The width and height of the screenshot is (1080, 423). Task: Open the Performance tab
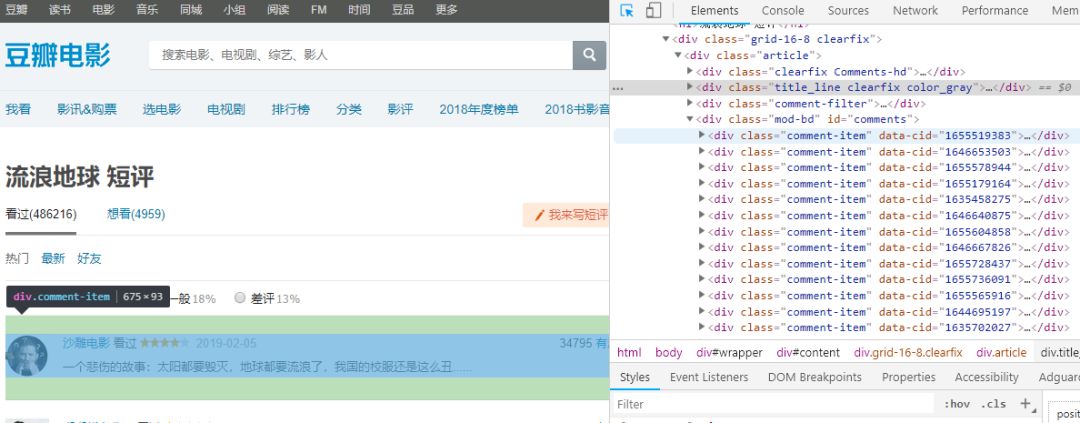tap(995, 10)
